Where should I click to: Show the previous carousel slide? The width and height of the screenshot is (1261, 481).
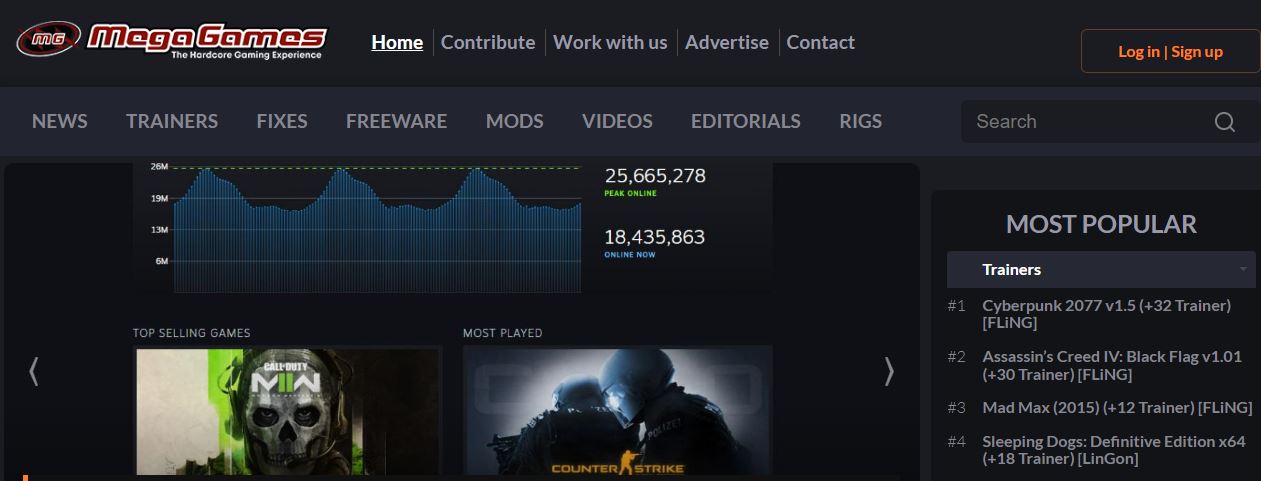pos(33,371)
